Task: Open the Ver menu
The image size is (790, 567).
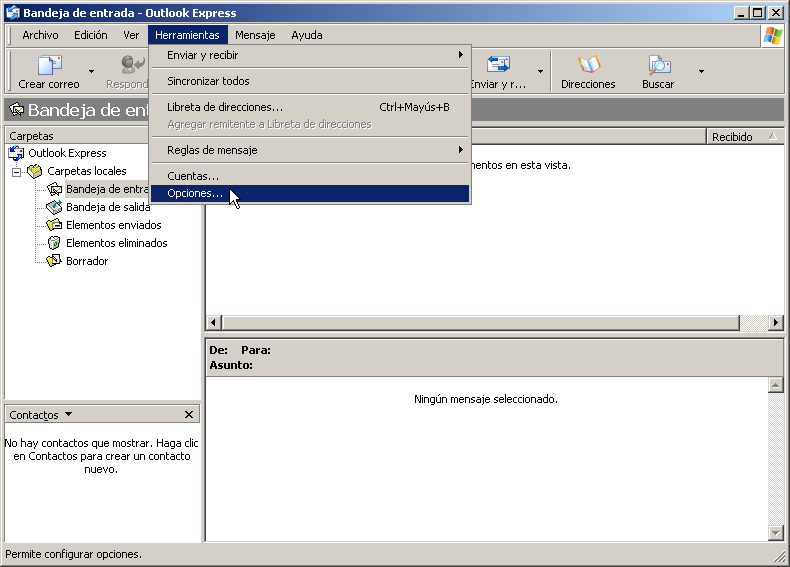Action: tap(131, 35)
